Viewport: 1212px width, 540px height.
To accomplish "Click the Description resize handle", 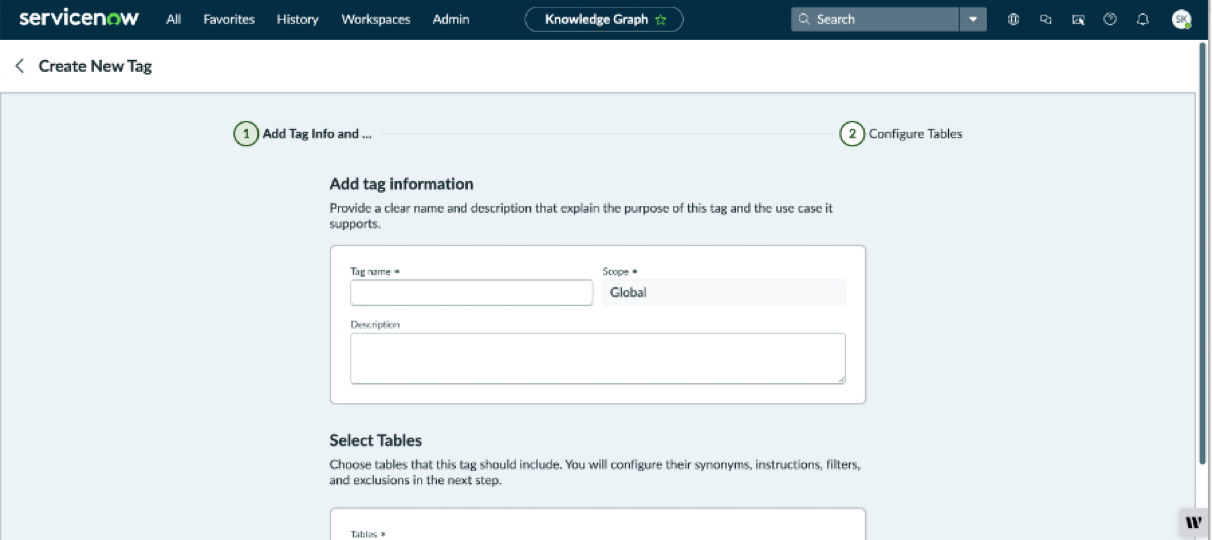I will (x=841, y=379).
